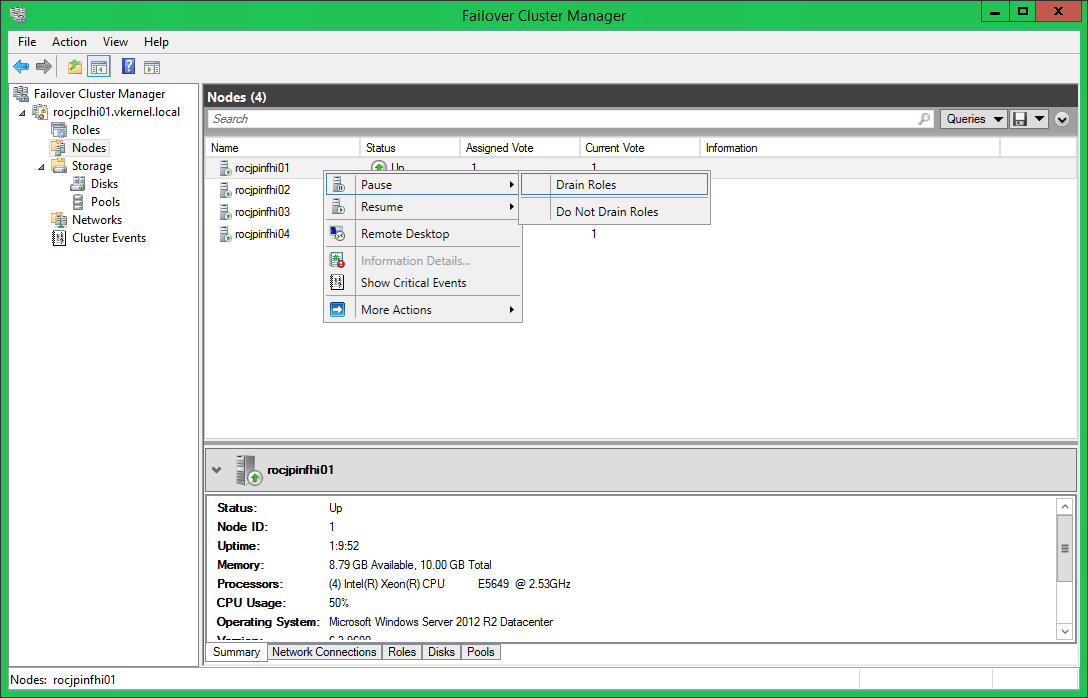Select Resume in the context menu

coord(423,207)
